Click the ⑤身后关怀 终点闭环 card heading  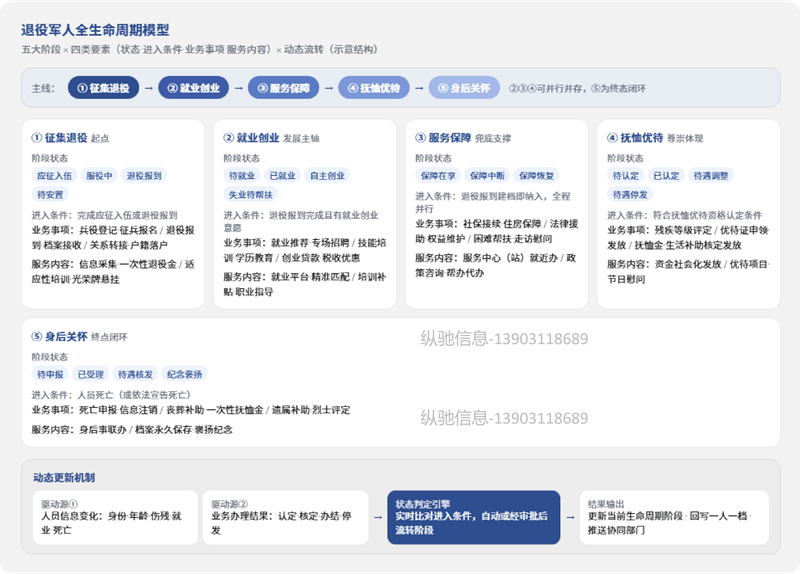[x=79, y=337]
